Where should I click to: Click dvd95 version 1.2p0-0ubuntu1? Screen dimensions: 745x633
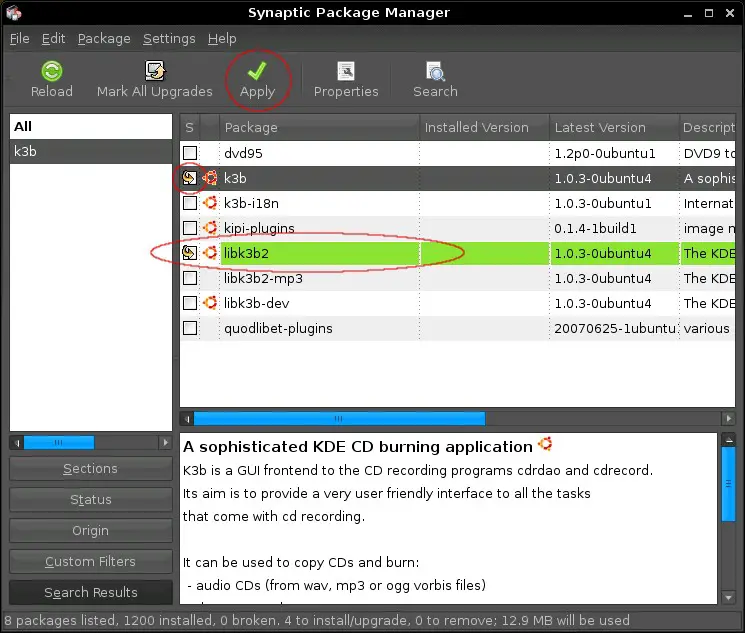pos(605,153)
